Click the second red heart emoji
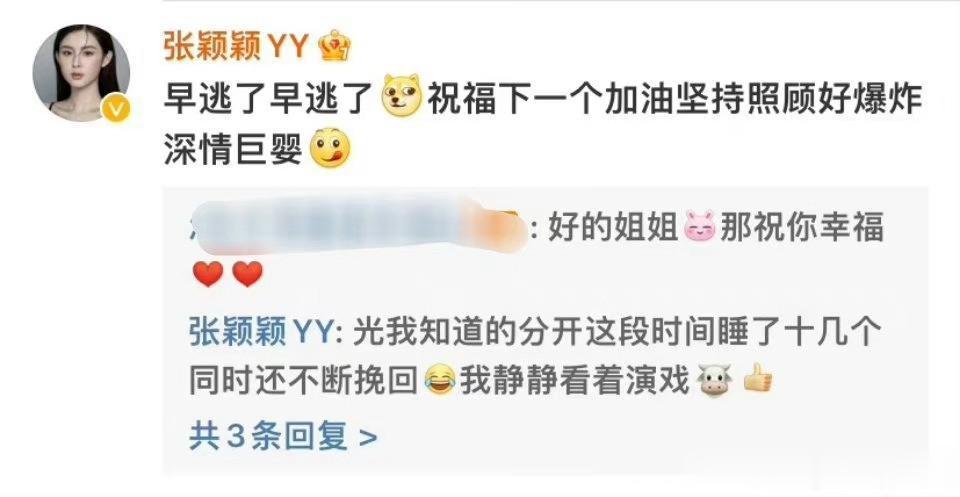 (x=247, y=274)
